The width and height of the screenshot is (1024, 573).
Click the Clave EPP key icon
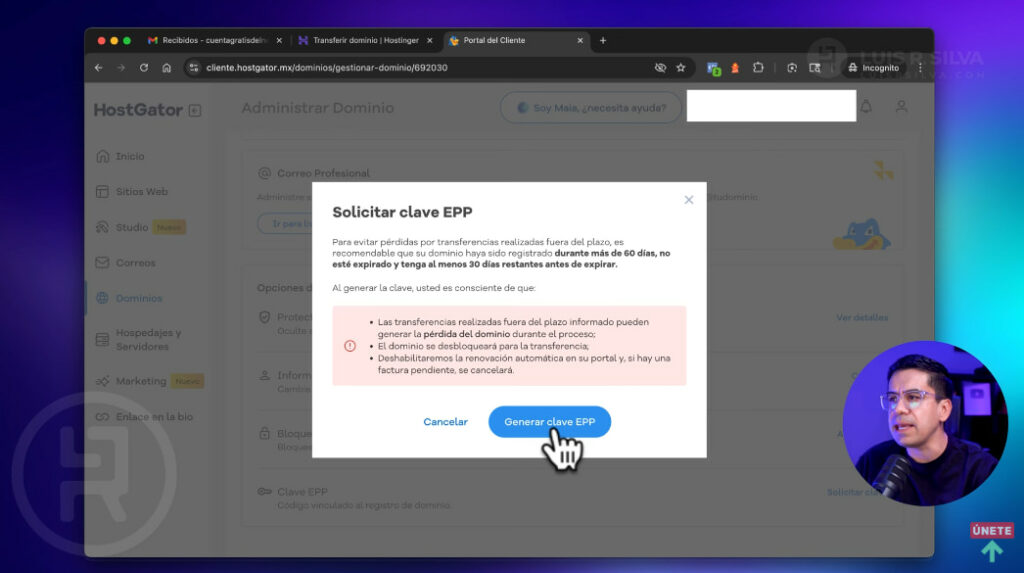(x=264, y=491)
